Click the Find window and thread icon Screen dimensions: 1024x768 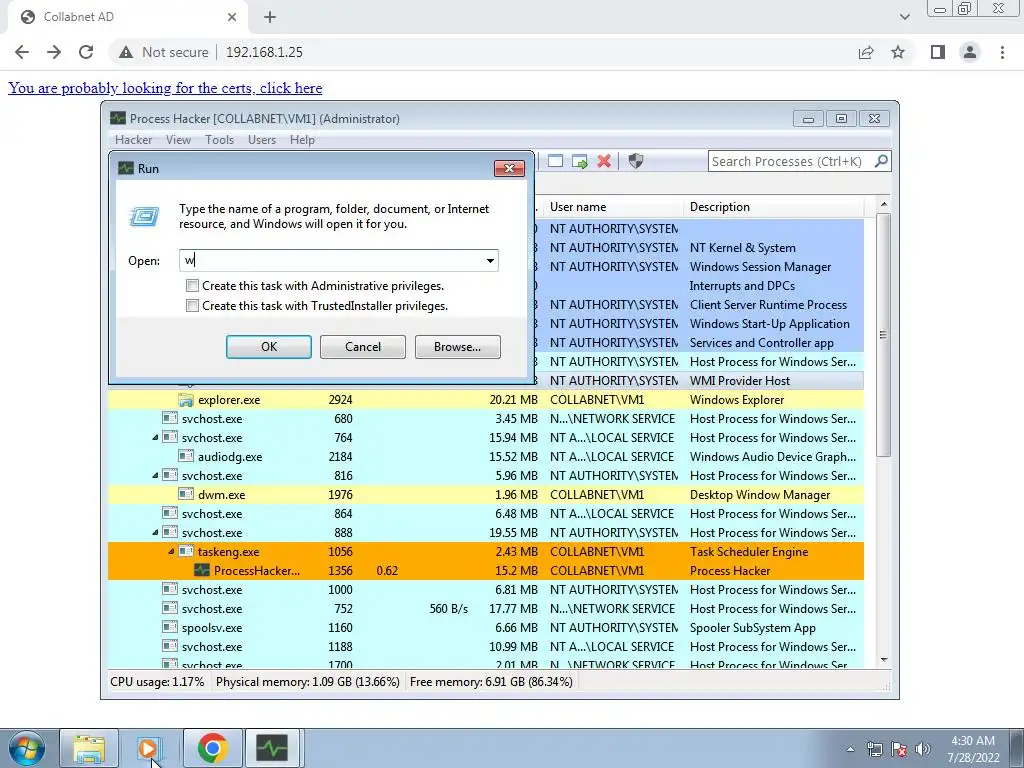pos(579,161)
